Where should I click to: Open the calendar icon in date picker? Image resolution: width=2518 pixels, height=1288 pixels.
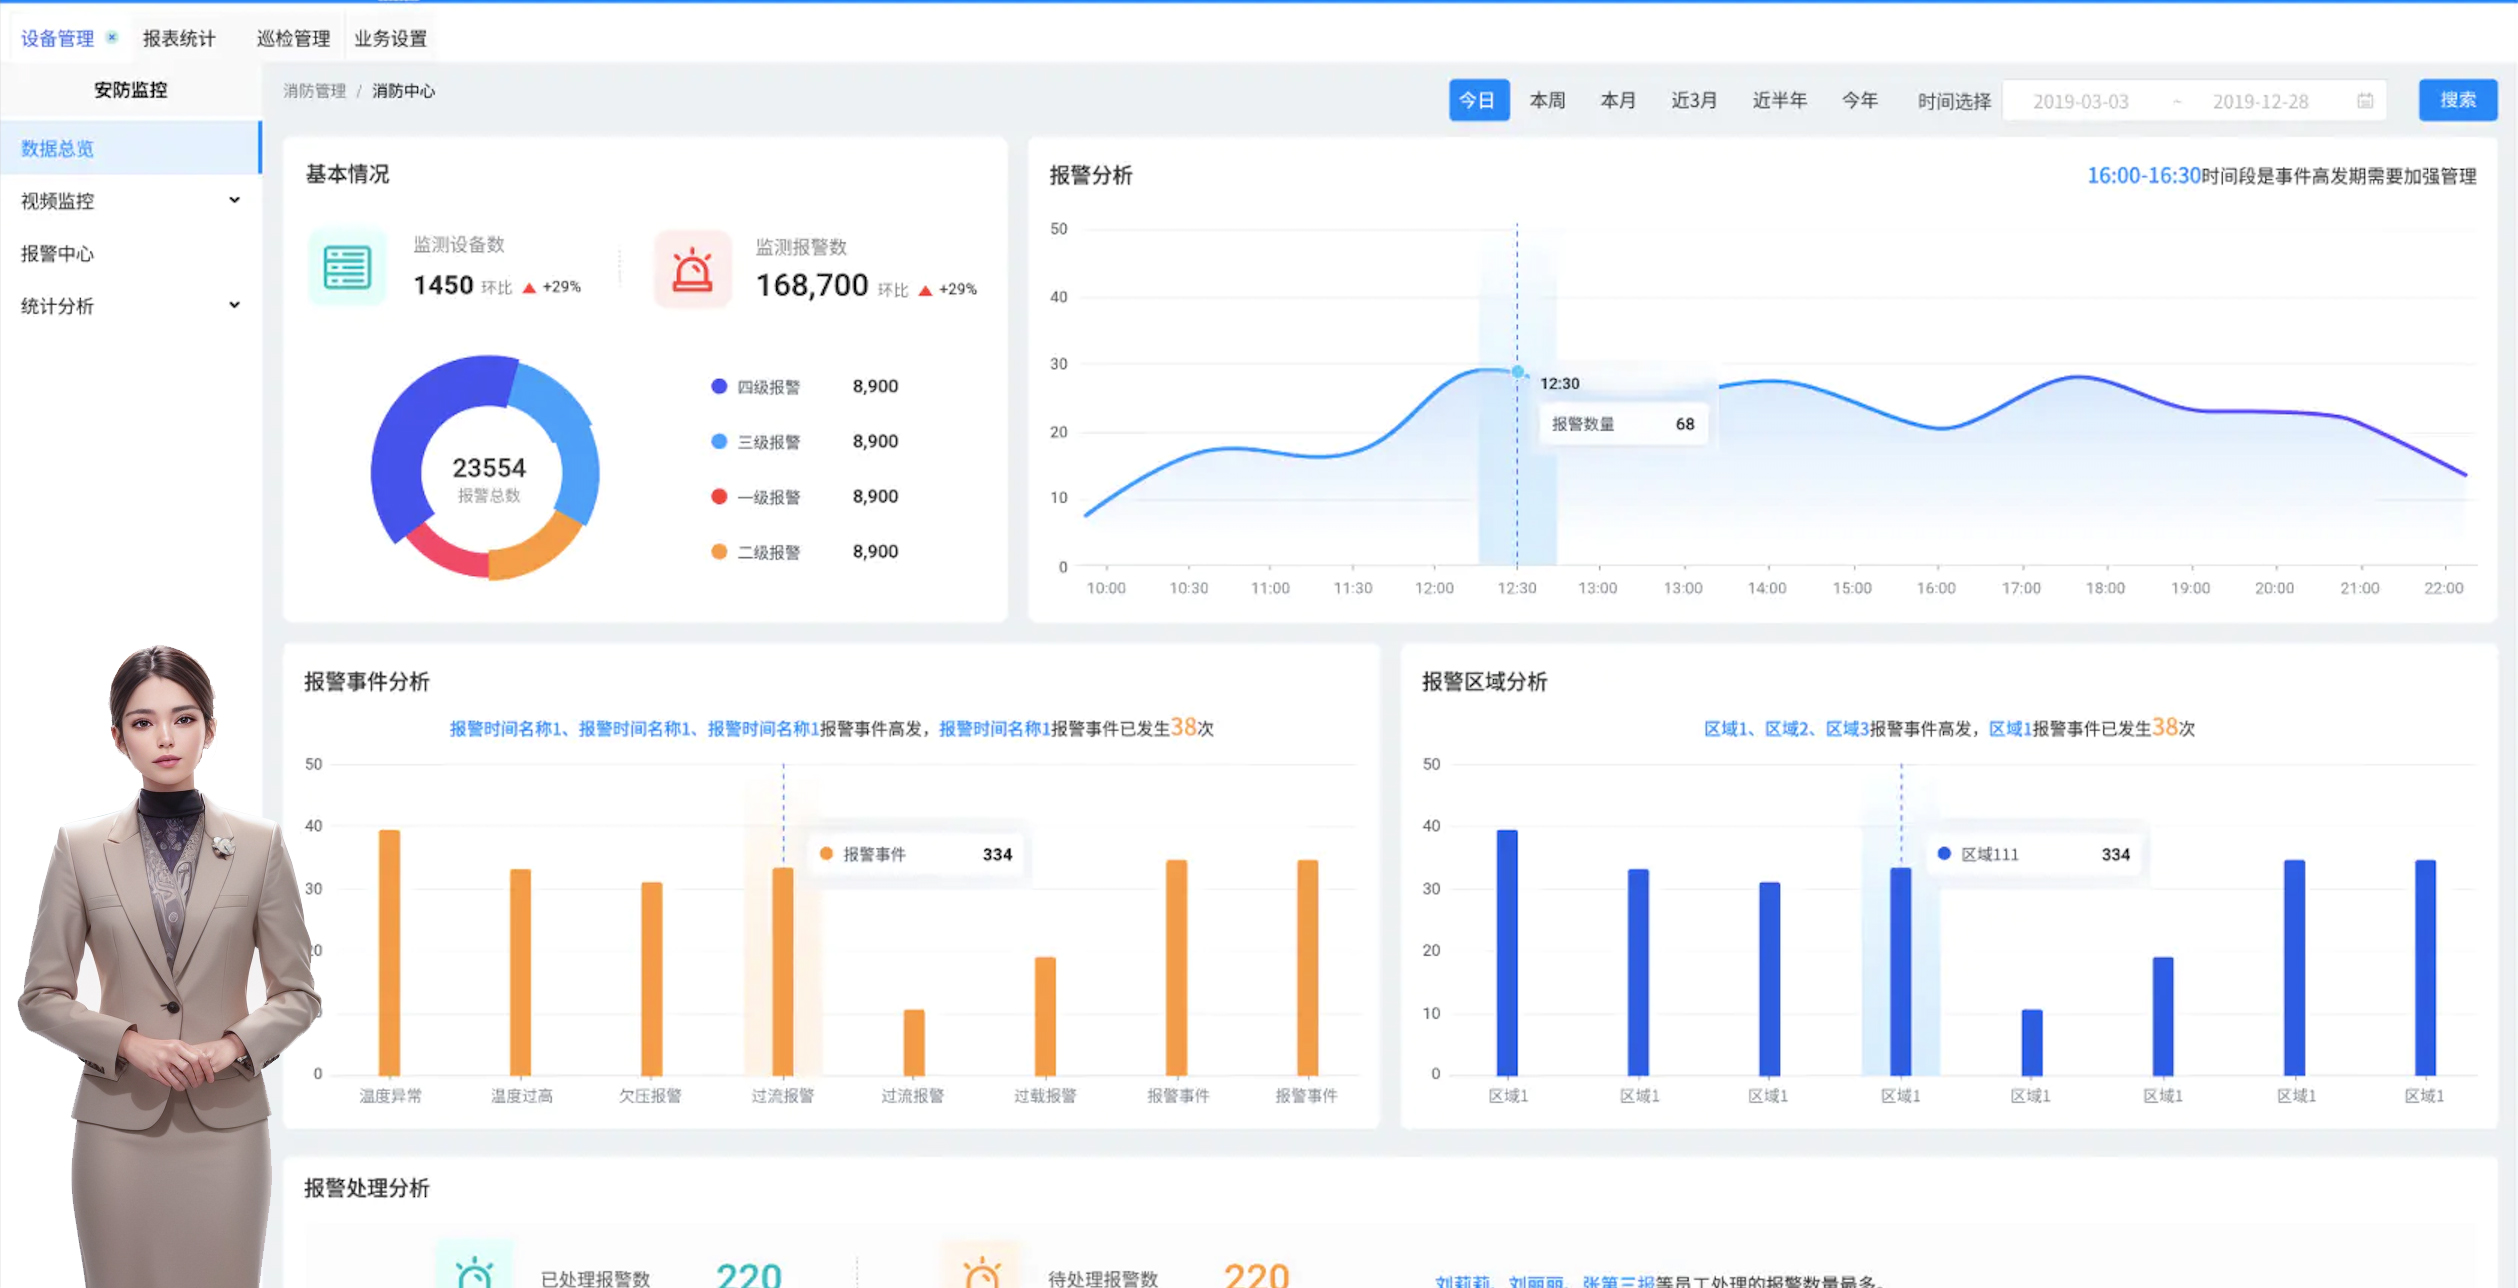pyautogui.click(x=2365, y=101)
